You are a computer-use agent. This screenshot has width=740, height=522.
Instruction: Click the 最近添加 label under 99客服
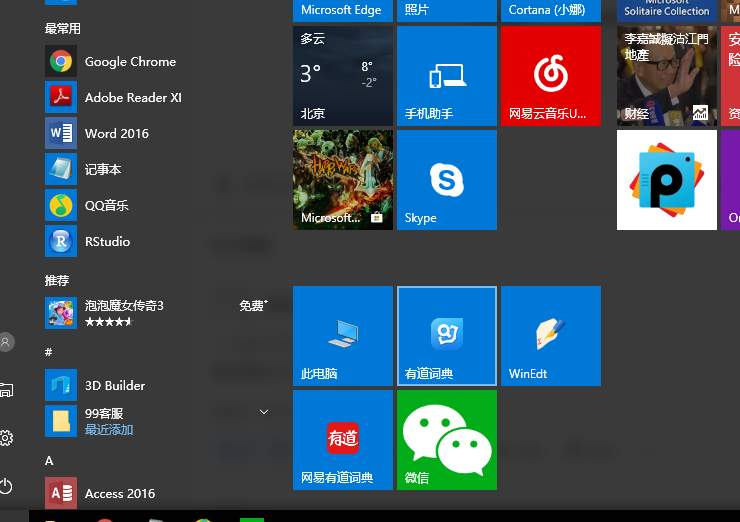click(x=109, y=430)
